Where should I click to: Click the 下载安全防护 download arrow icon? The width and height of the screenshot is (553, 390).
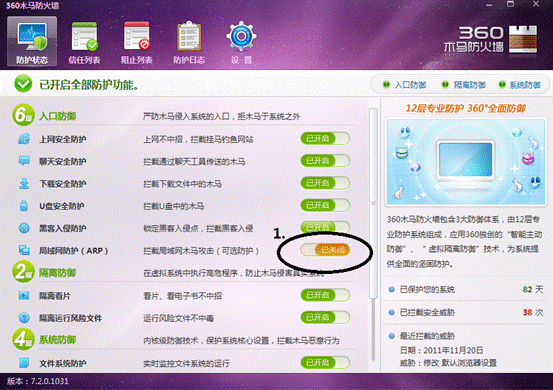24,184
